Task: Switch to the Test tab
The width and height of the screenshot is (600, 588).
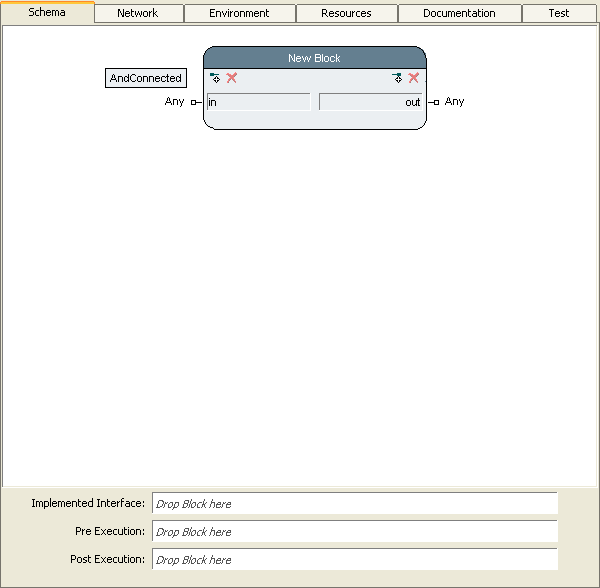Action: point(559,13)
